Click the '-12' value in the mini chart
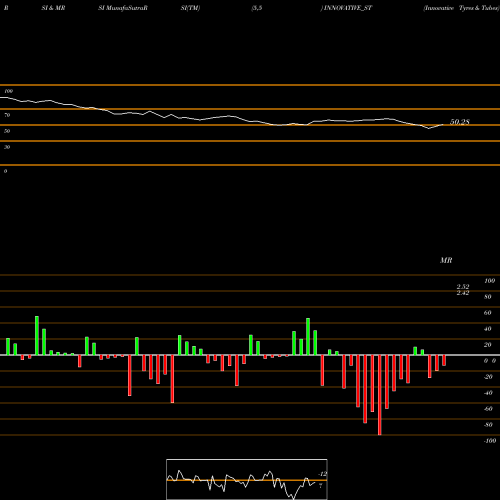Image resolution: width=500 pixels, height=500 pixels. coord(322,474)
